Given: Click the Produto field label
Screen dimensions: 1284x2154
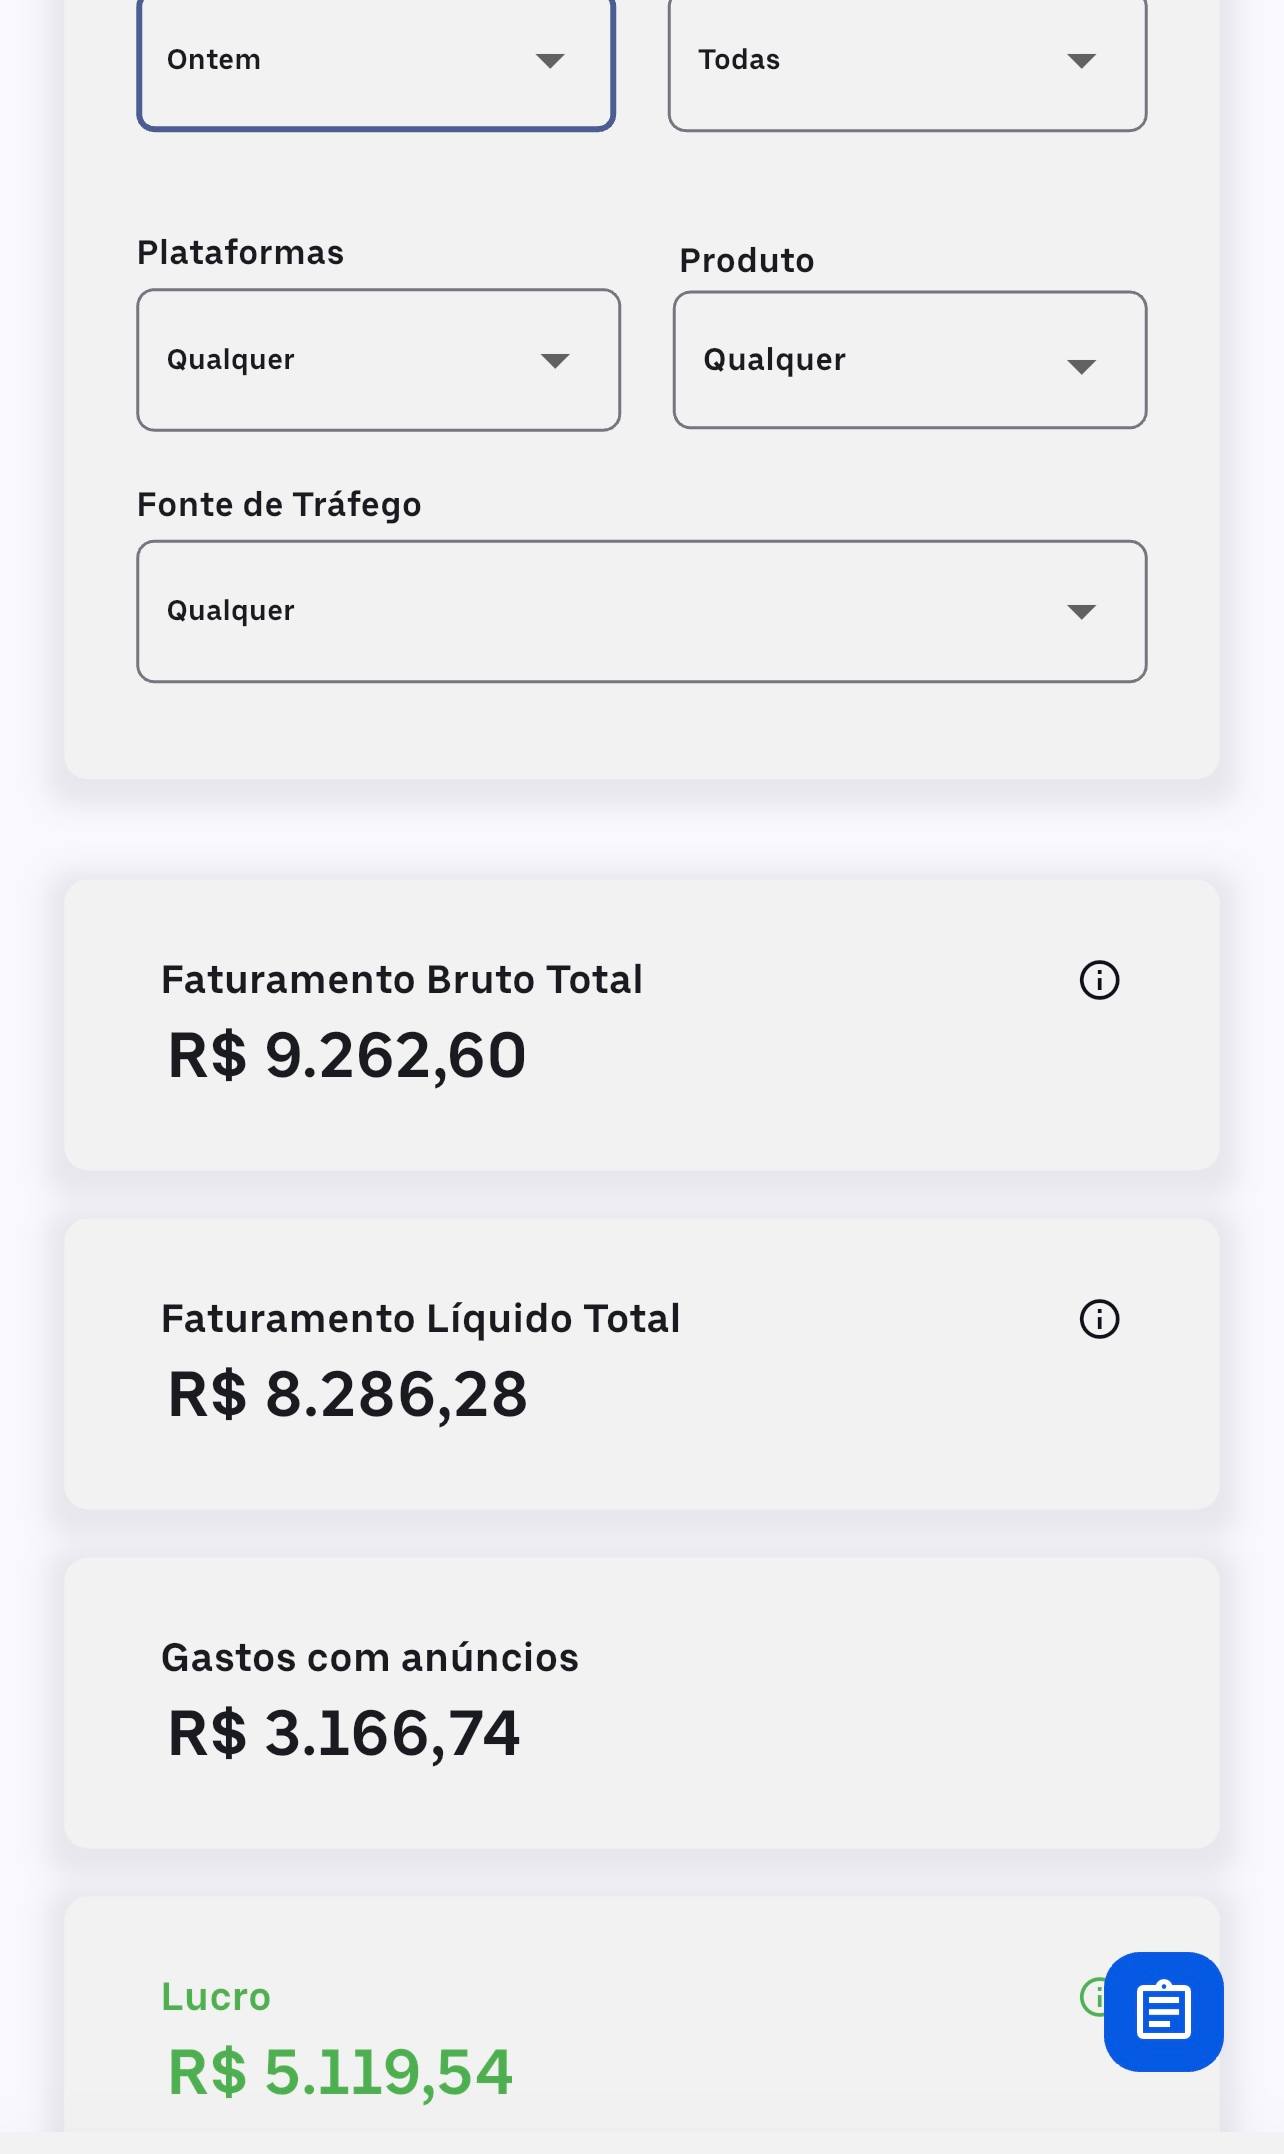Looking at the screenshot, I should [747, 261].
